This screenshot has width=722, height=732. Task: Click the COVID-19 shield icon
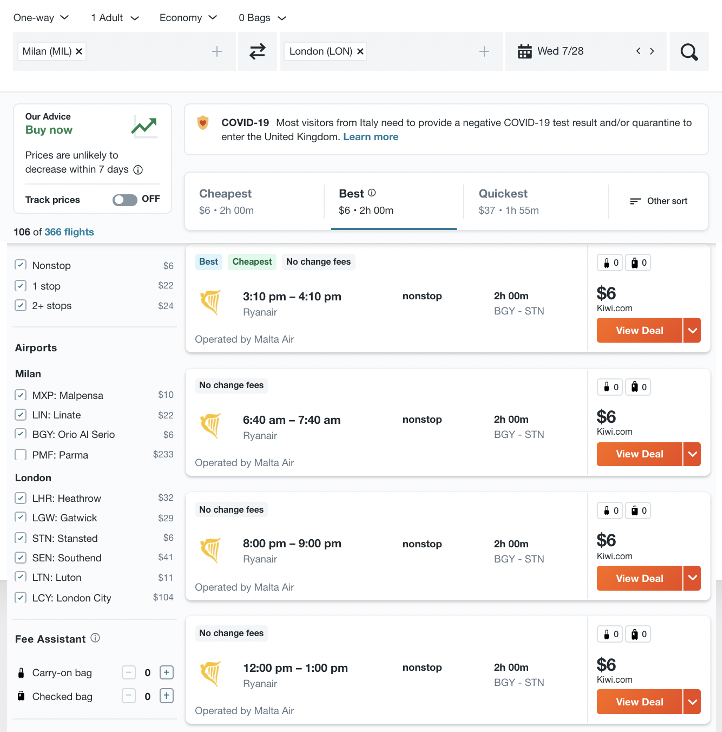pyautogui.click(x=203, y=123)
